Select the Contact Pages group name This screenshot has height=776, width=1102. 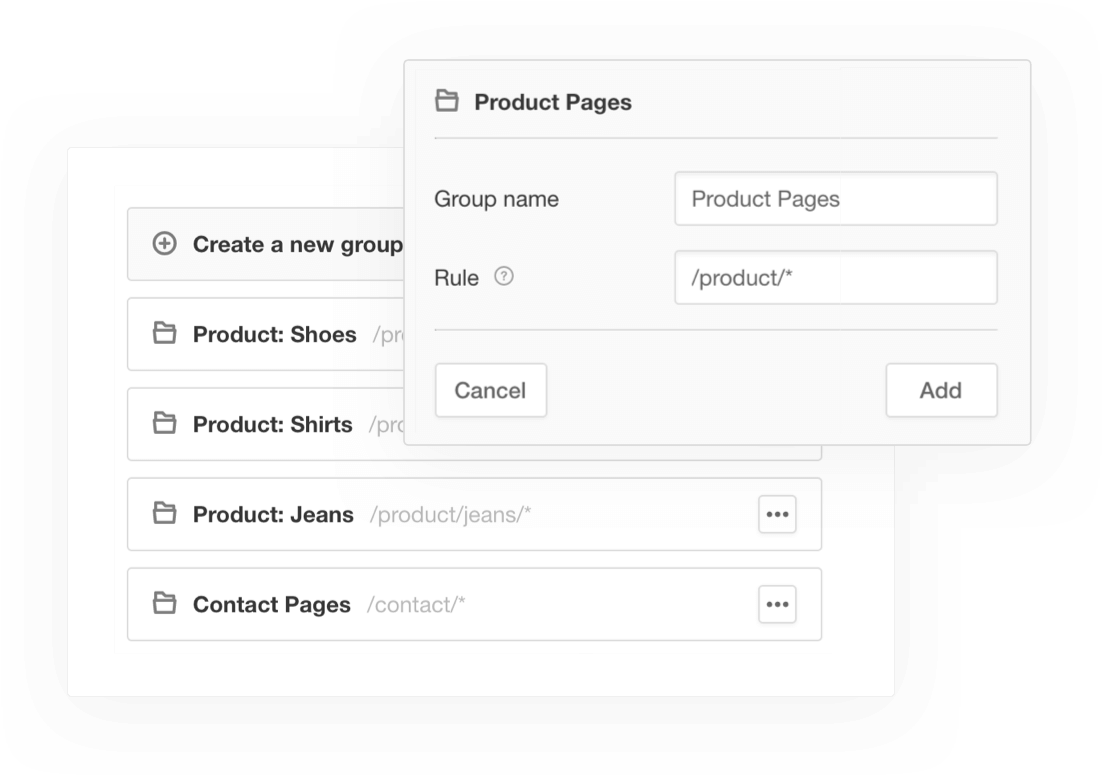click(271, 605)
